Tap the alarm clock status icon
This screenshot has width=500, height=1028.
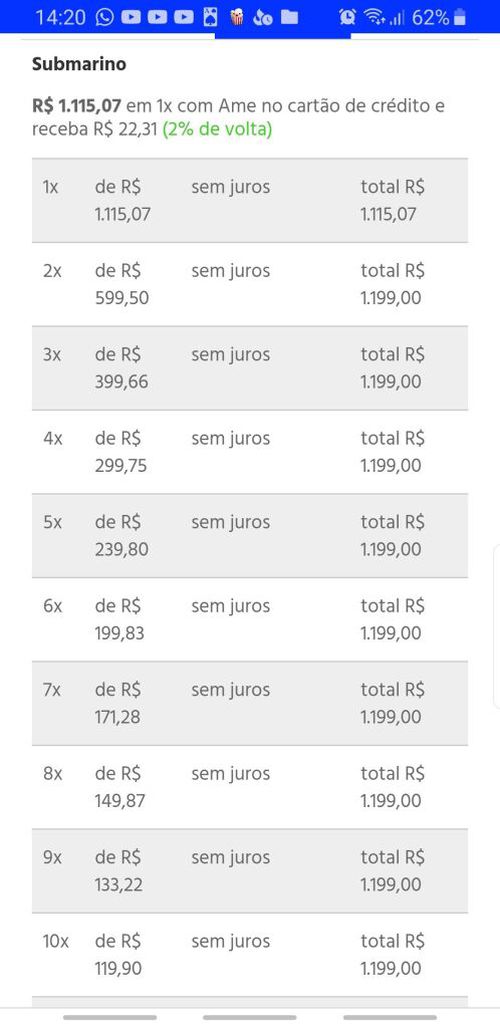(x=347, y=17)
